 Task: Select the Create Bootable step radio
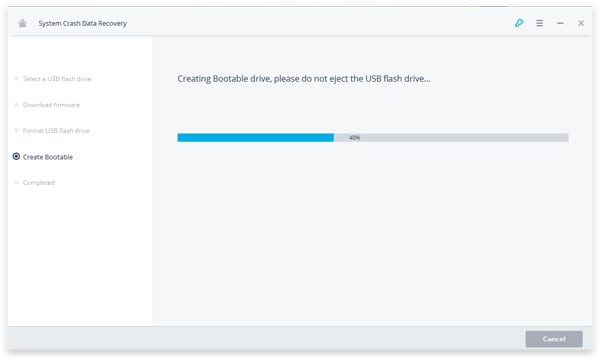pos(16,156)
